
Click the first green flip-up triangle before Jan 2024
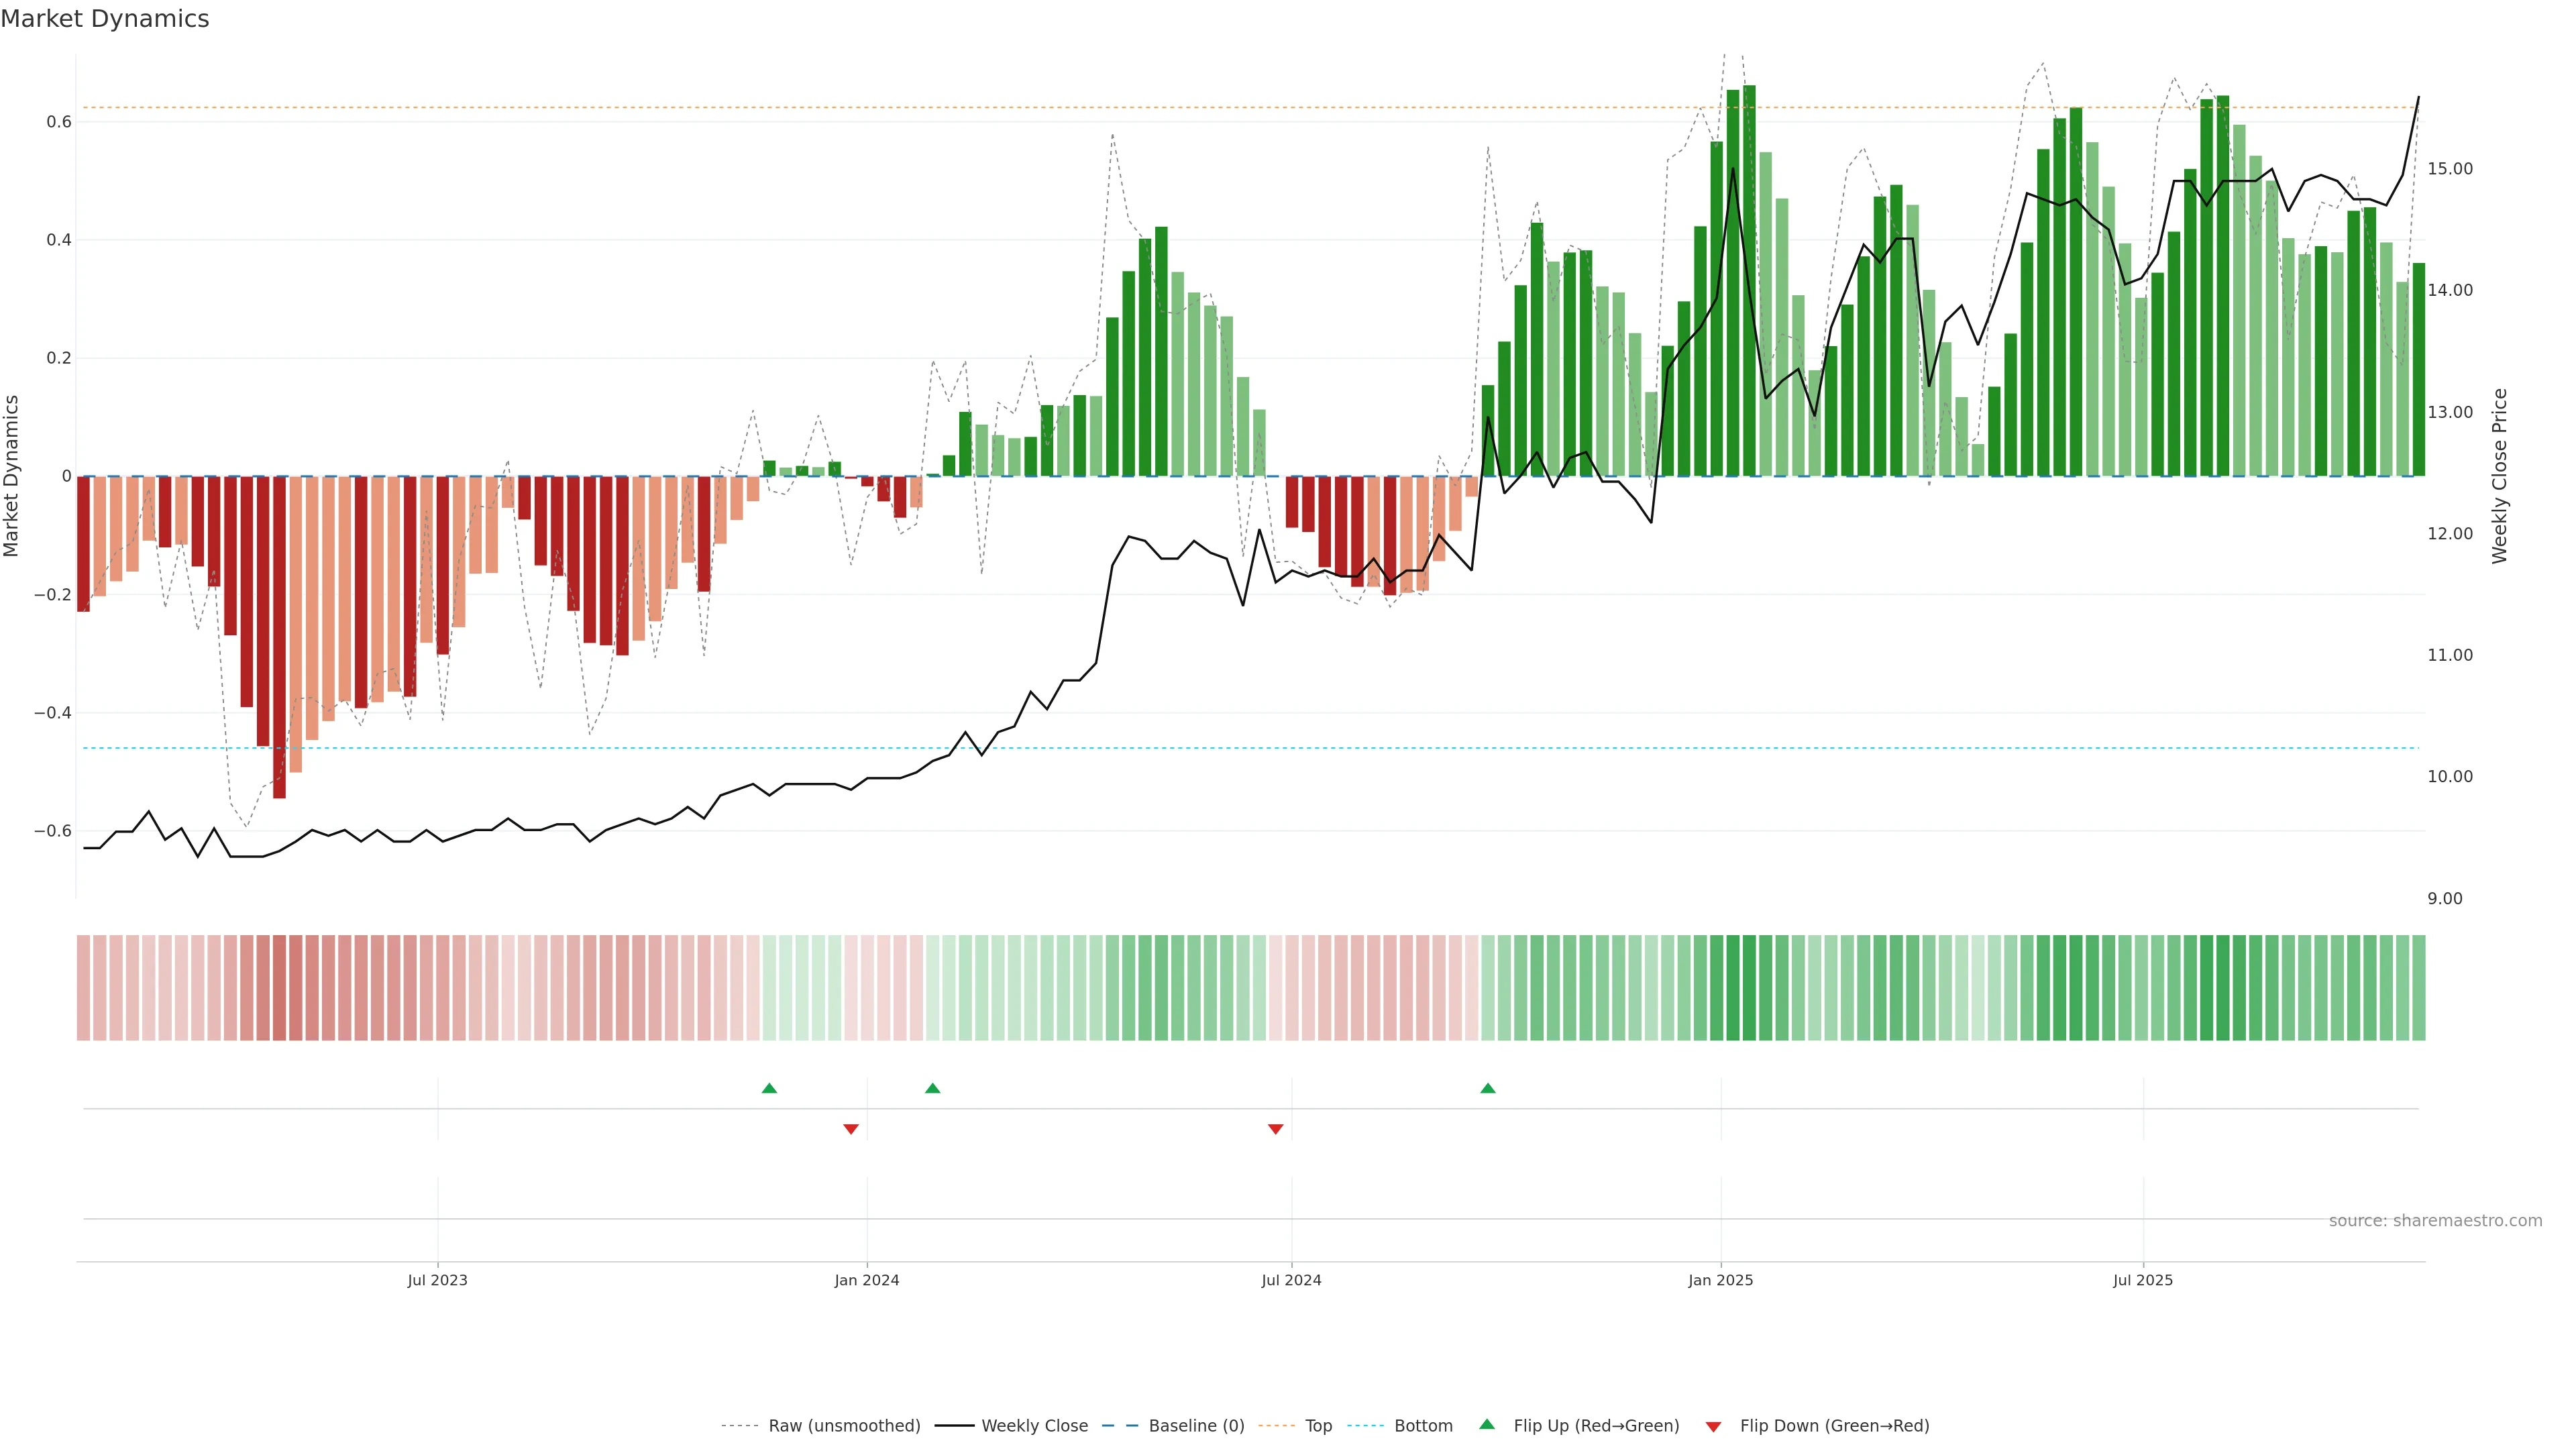click(x=769, y=1088)
